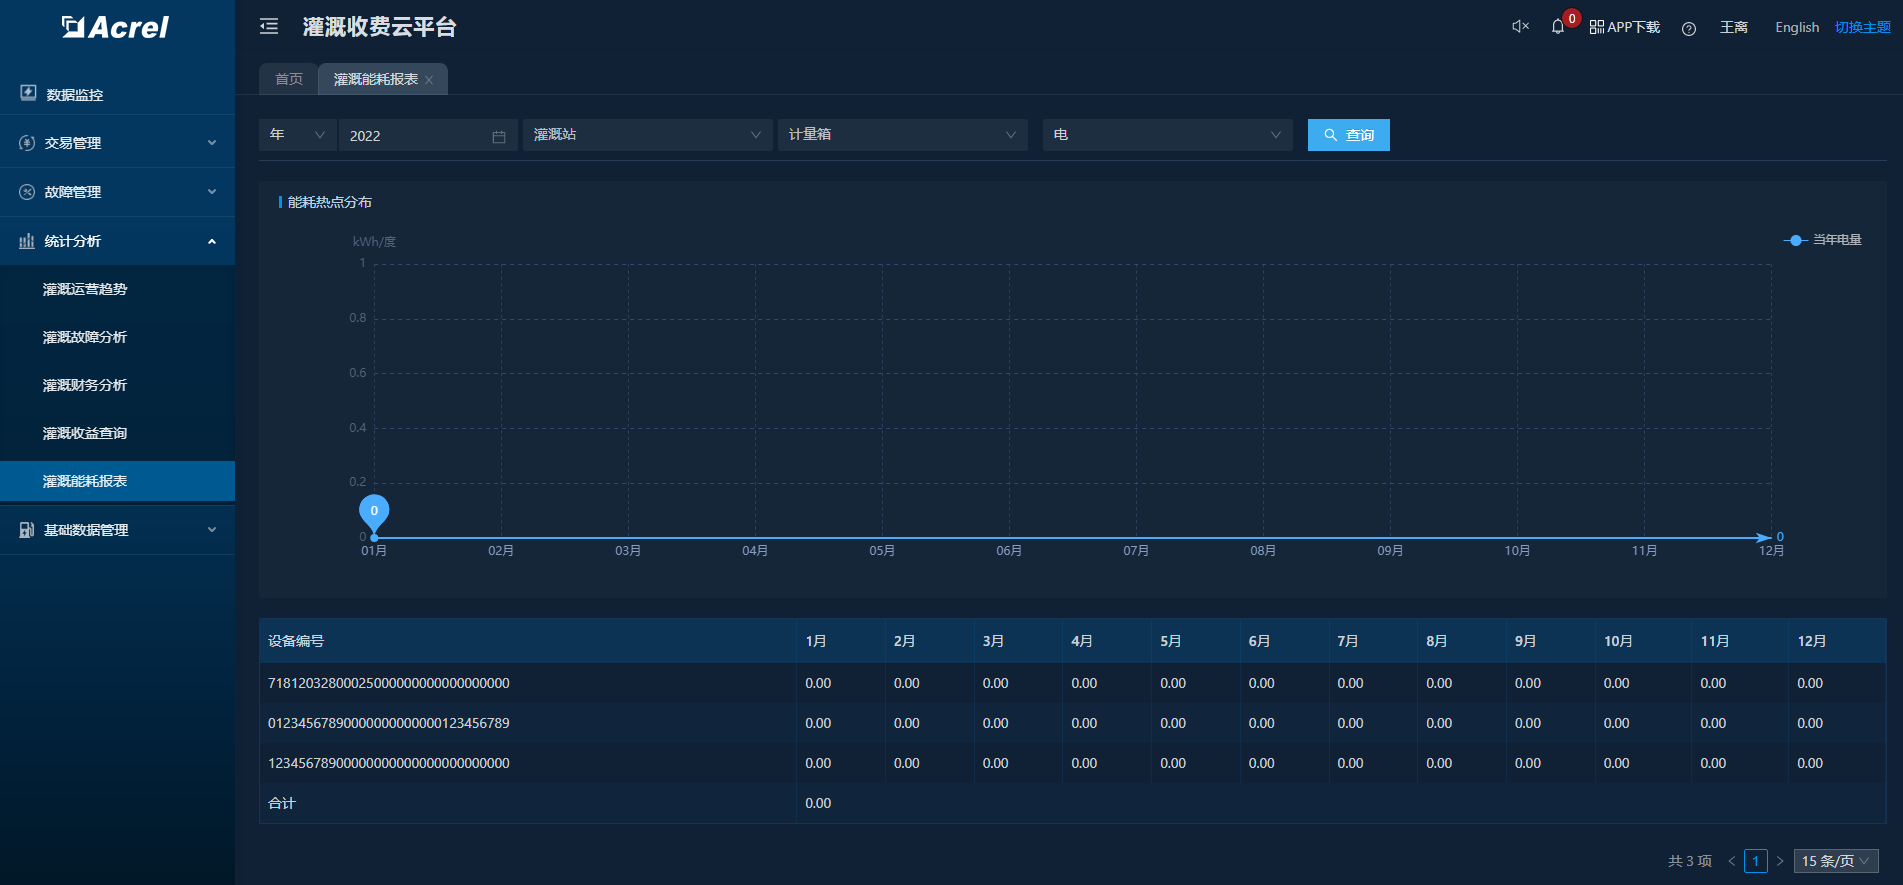Open the 计量箱 dropdown
The width and height of the screenshot is (1903, 885).
[x=902, y=135]
